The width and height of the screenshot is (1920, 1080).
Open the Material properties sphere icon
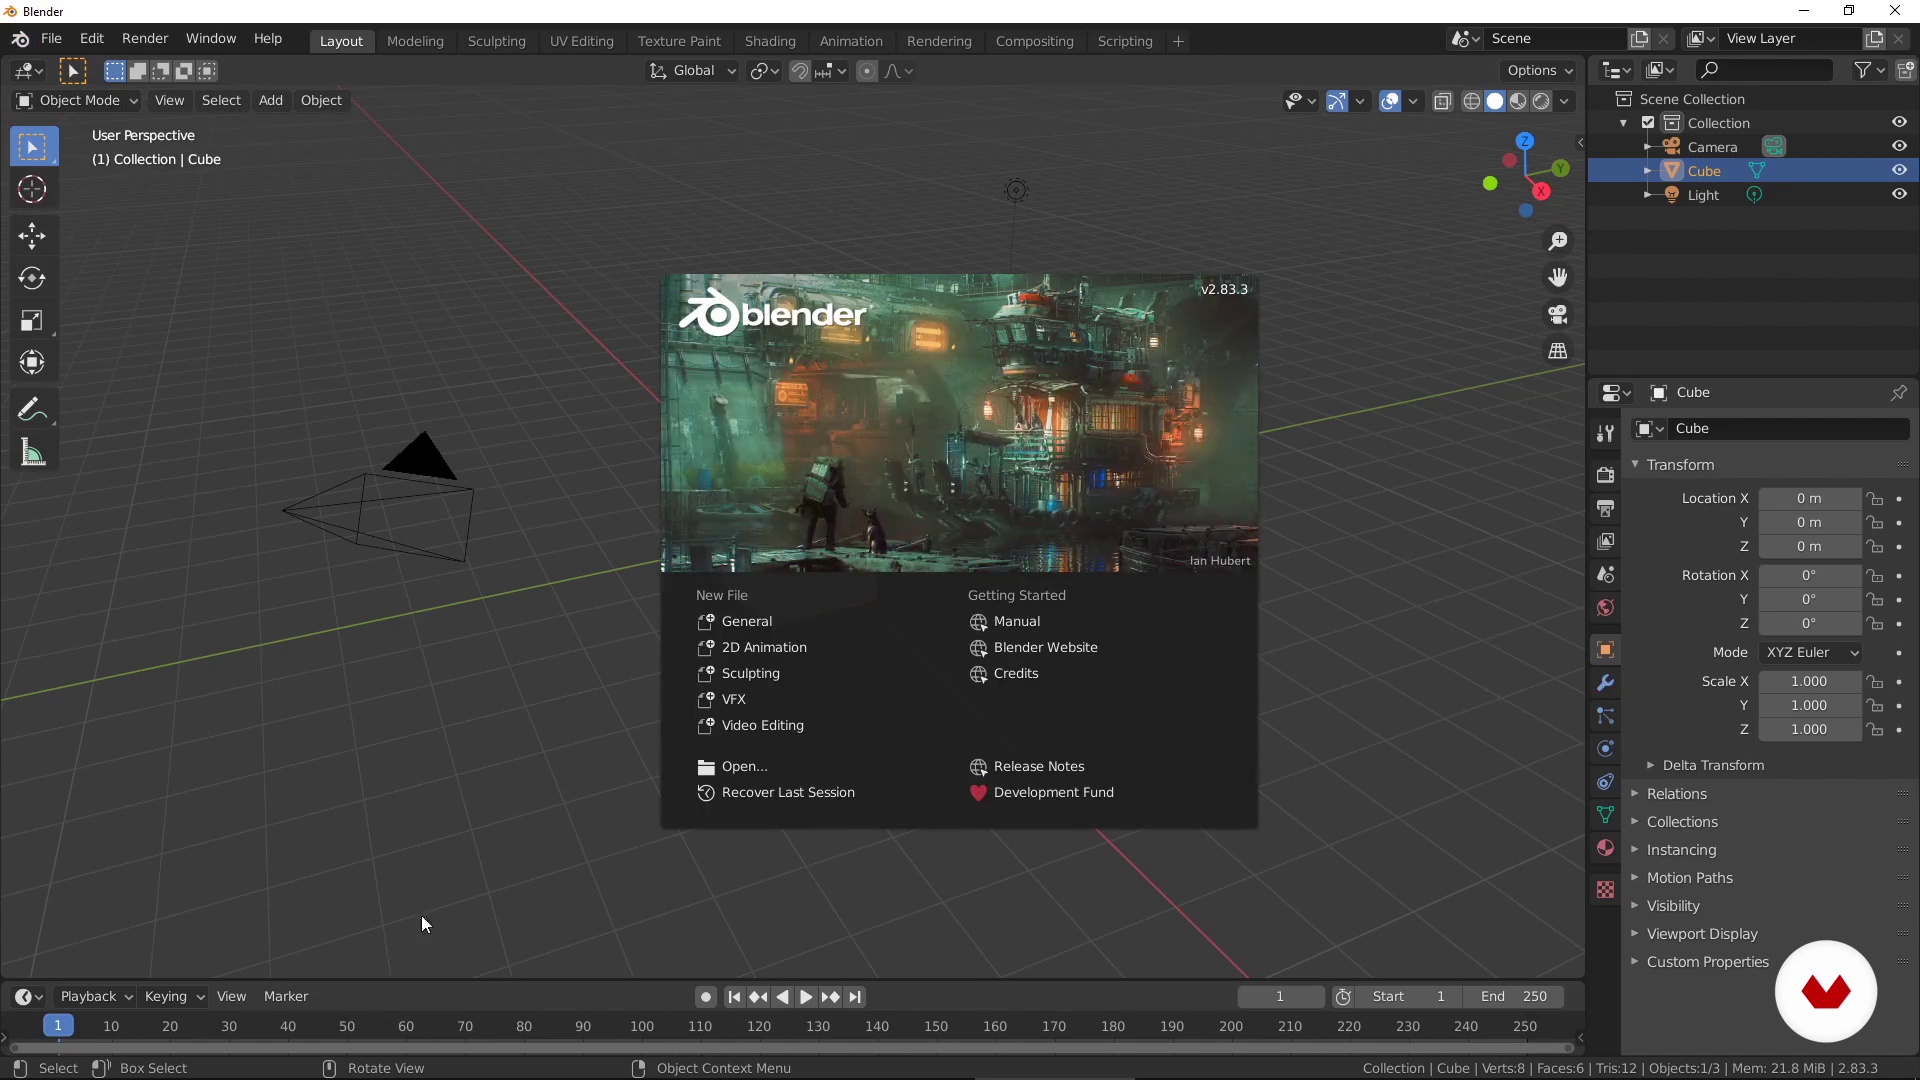[1605, 848]
